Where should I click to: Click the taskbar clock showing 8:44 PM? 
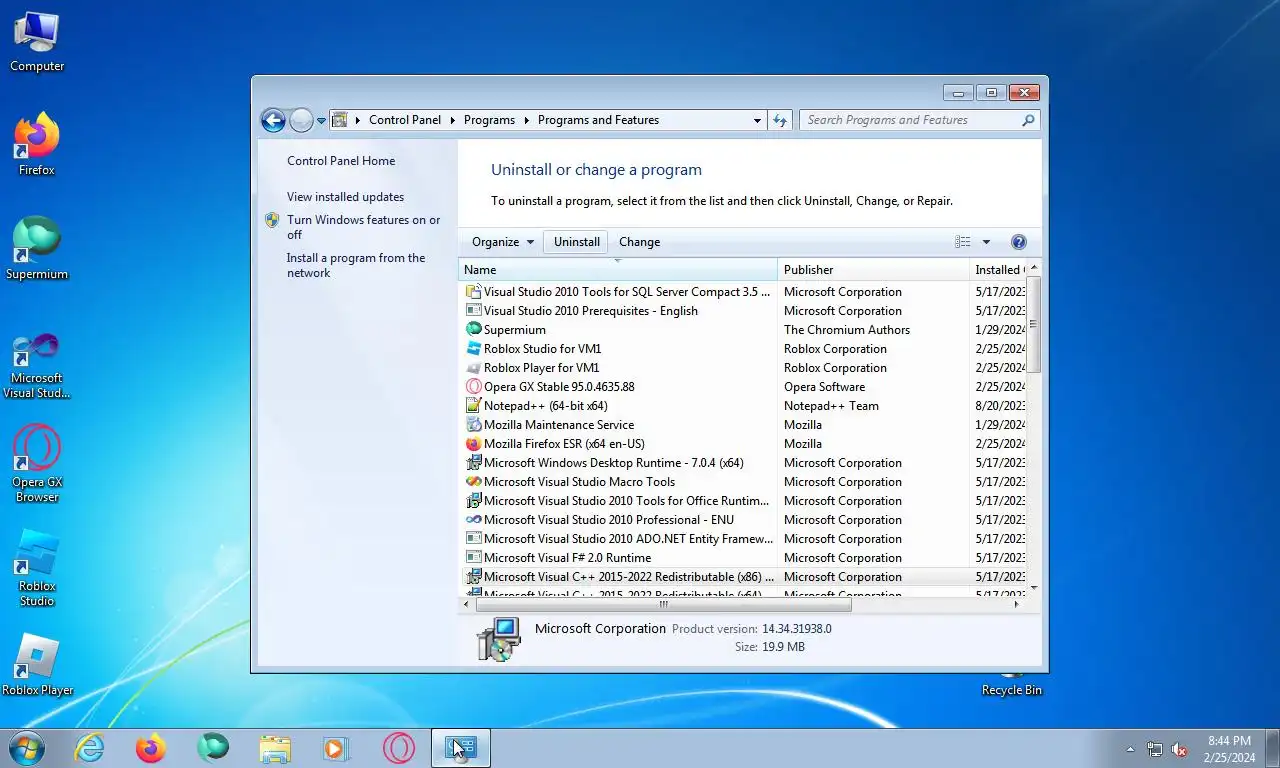1229,749
